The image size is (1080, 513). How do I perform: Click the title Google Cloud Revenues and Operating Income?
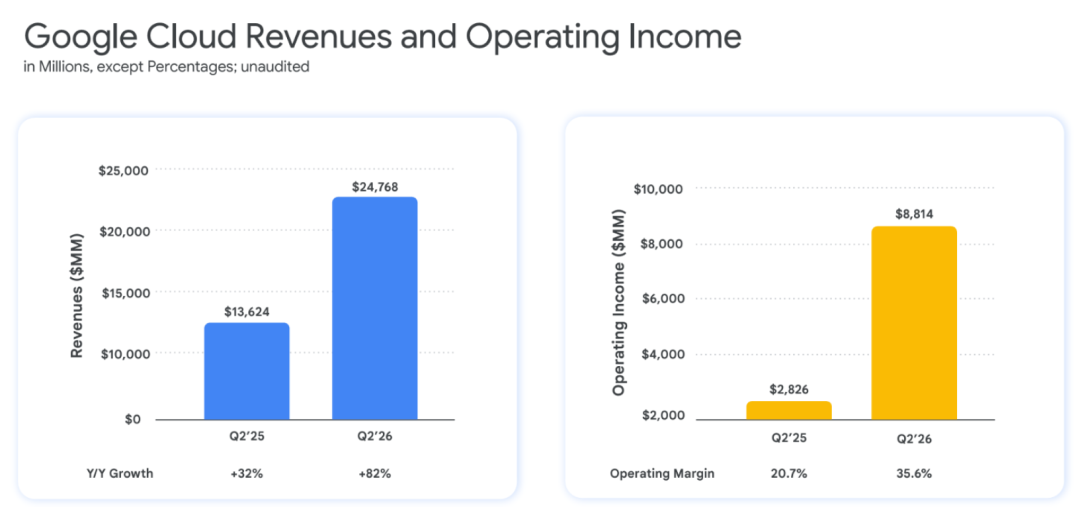coord(383,39)
